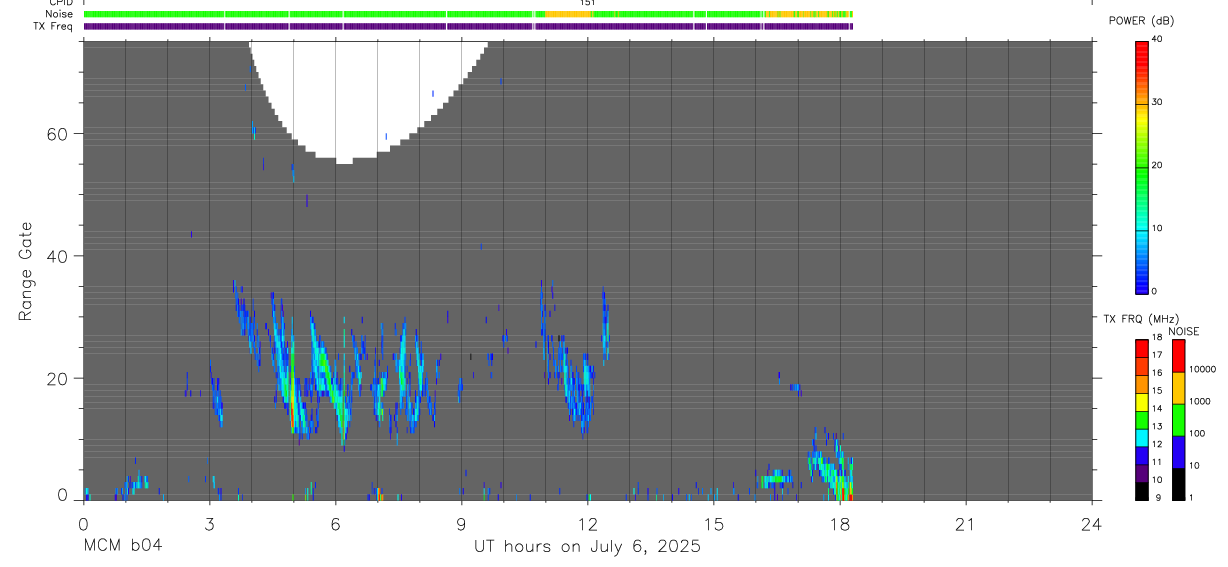Click the green 13–14 MHz TX FRQ swatch

[x=1141, y=419]
